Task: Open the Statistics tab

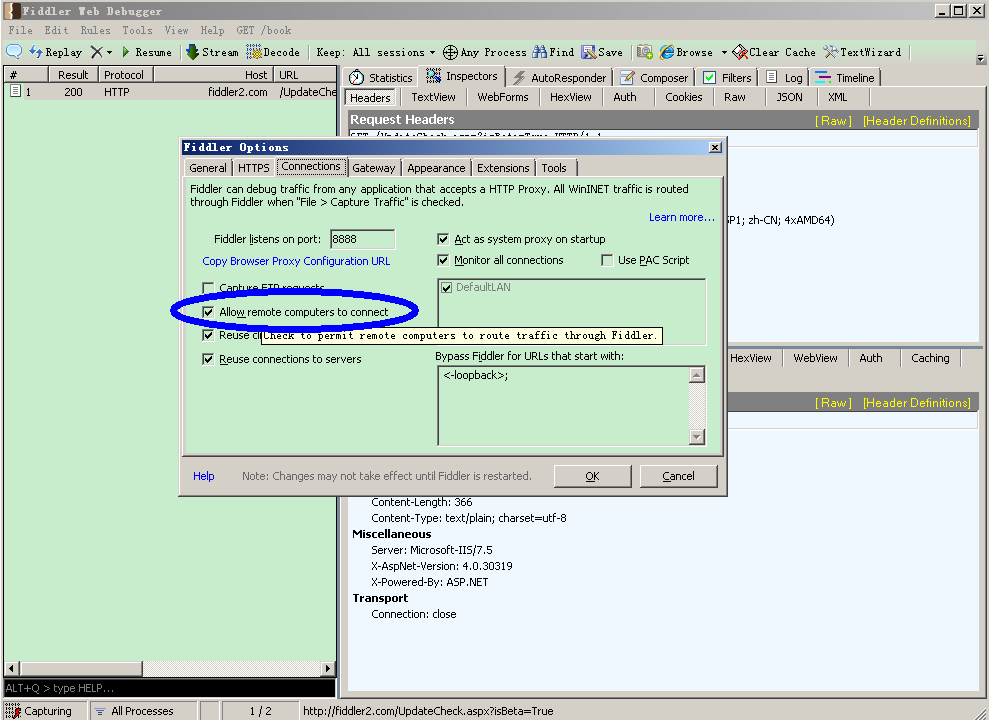Action: [x=380, y=78]
